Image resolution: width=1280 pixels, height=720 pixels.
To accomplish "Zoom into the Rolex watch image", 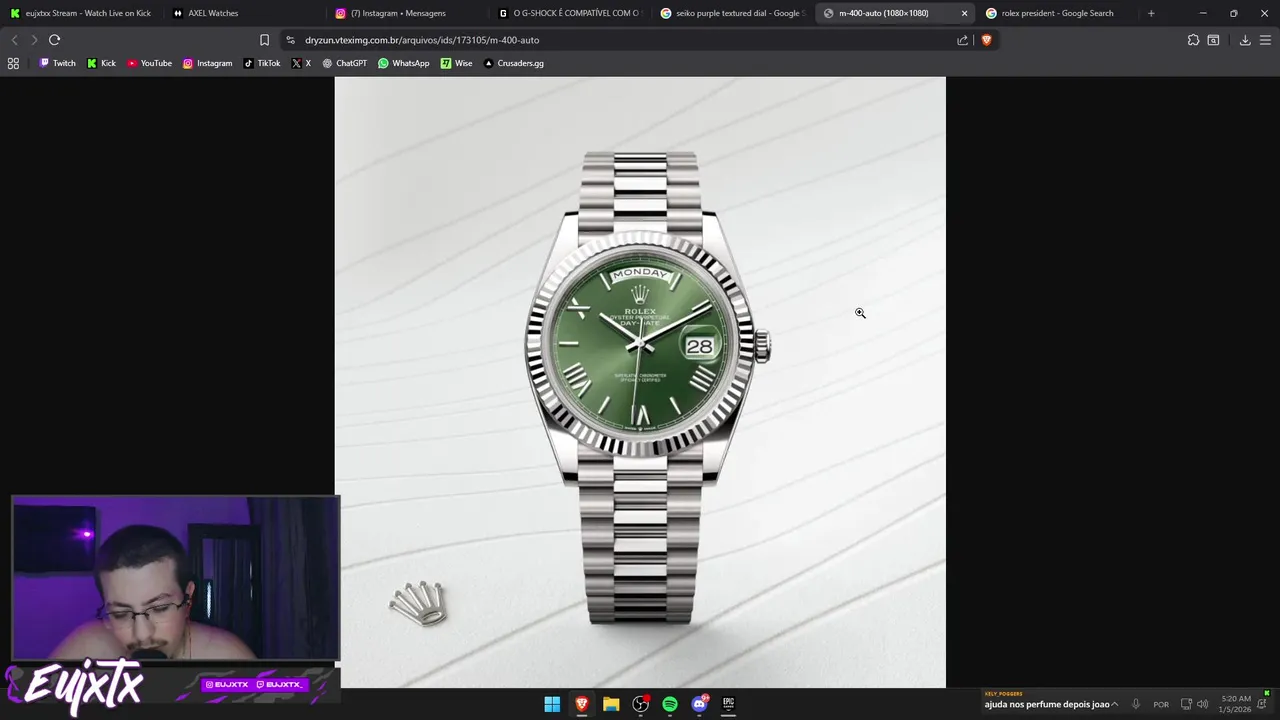I will pos(640,382).
